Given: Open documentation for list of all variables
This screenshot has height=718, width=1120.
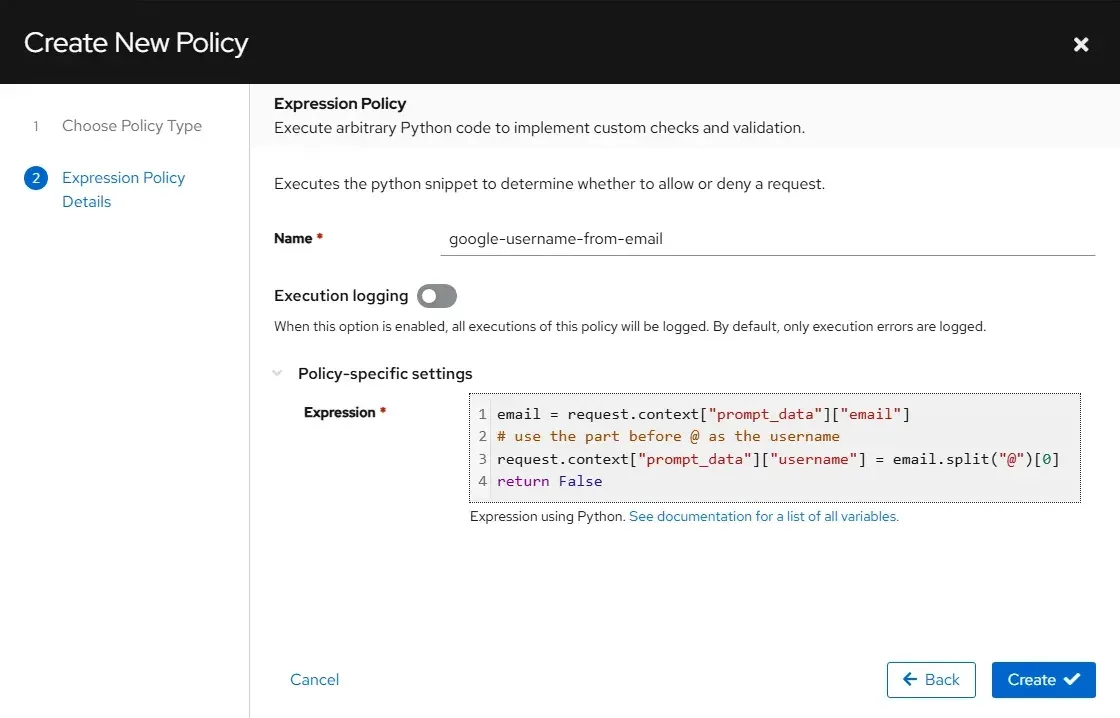Looking at the screenshot, I should (764, 517).
